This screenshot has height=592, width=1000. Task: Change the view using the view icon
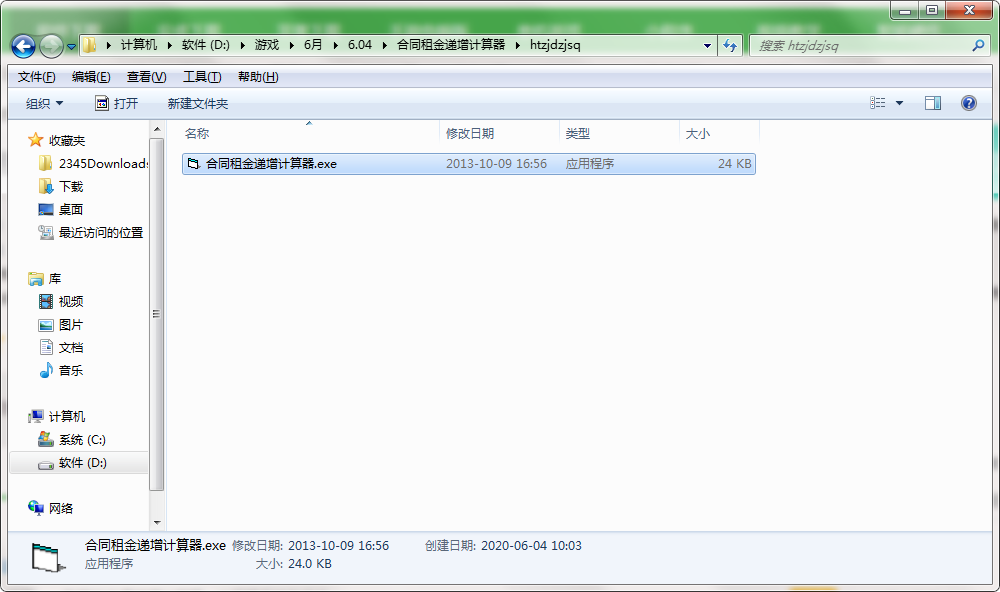[x=878, y=103]
